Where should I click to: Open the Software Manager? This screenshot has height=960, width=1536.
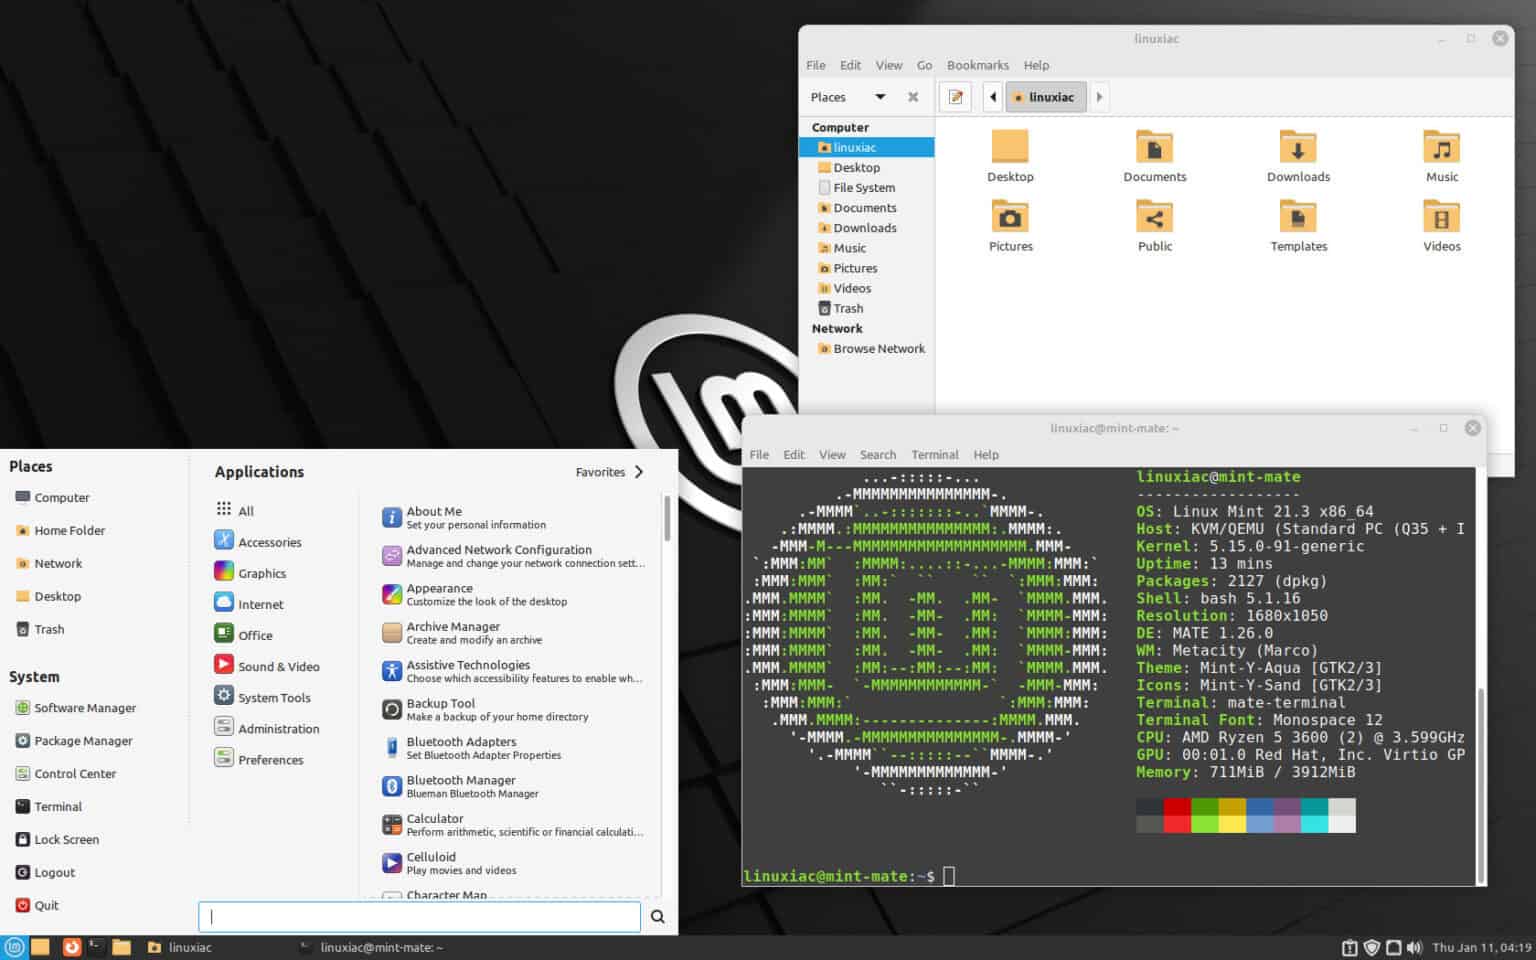pyautogui.click(x=85, y=707)
